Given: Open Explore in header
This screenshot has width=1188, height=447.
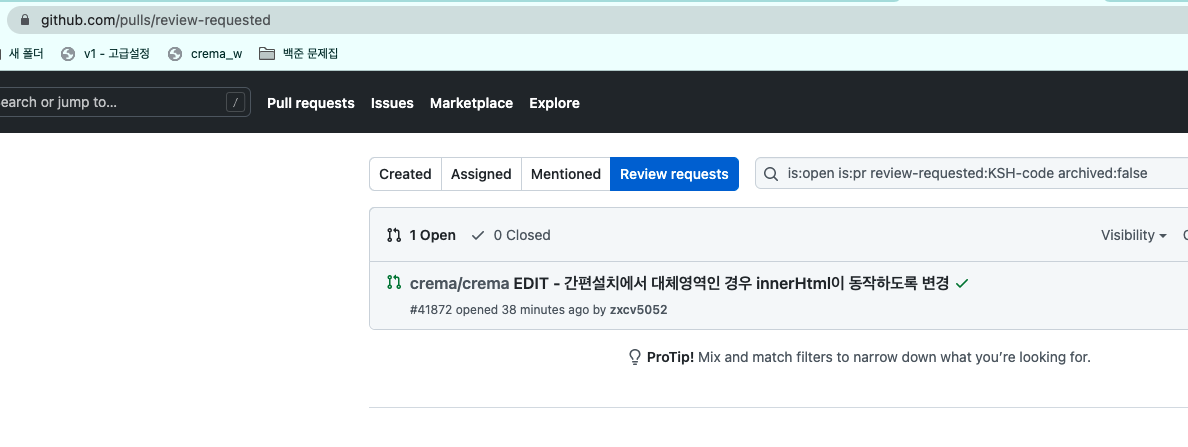Looking at the screenshot, I should [555, 103].
